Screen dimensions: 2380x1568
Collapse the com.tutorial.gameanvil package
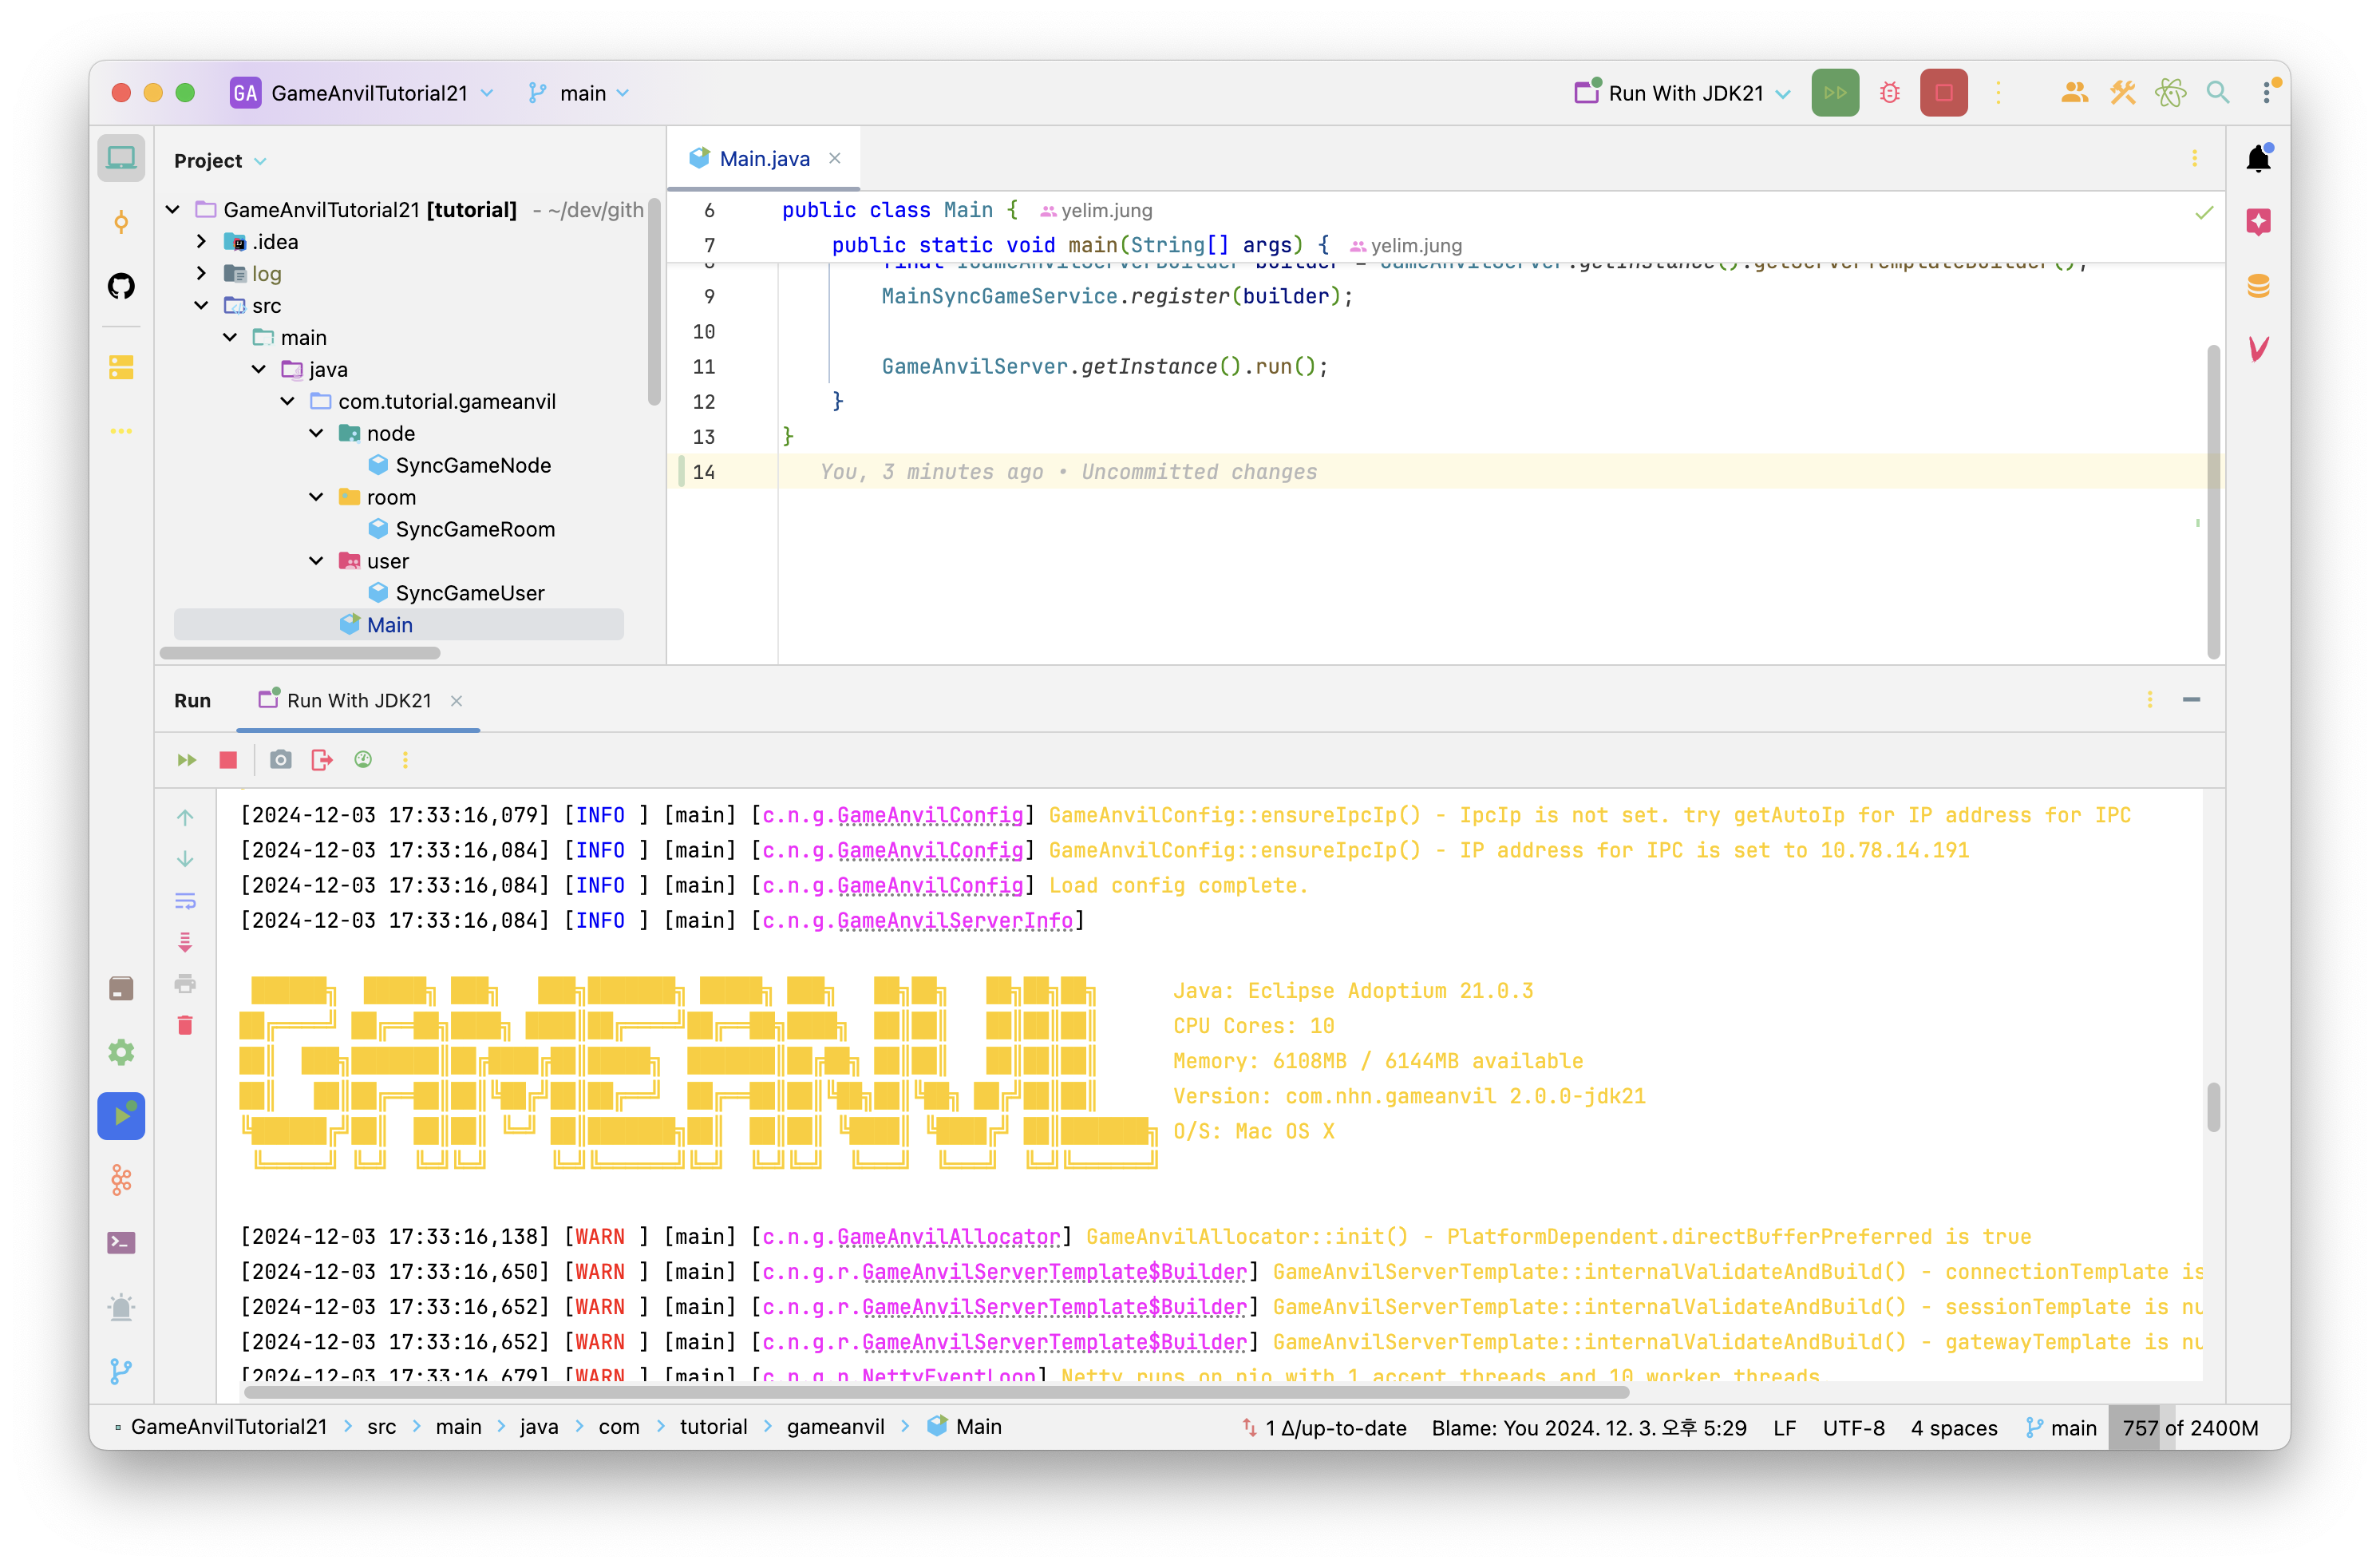(288, 402)
